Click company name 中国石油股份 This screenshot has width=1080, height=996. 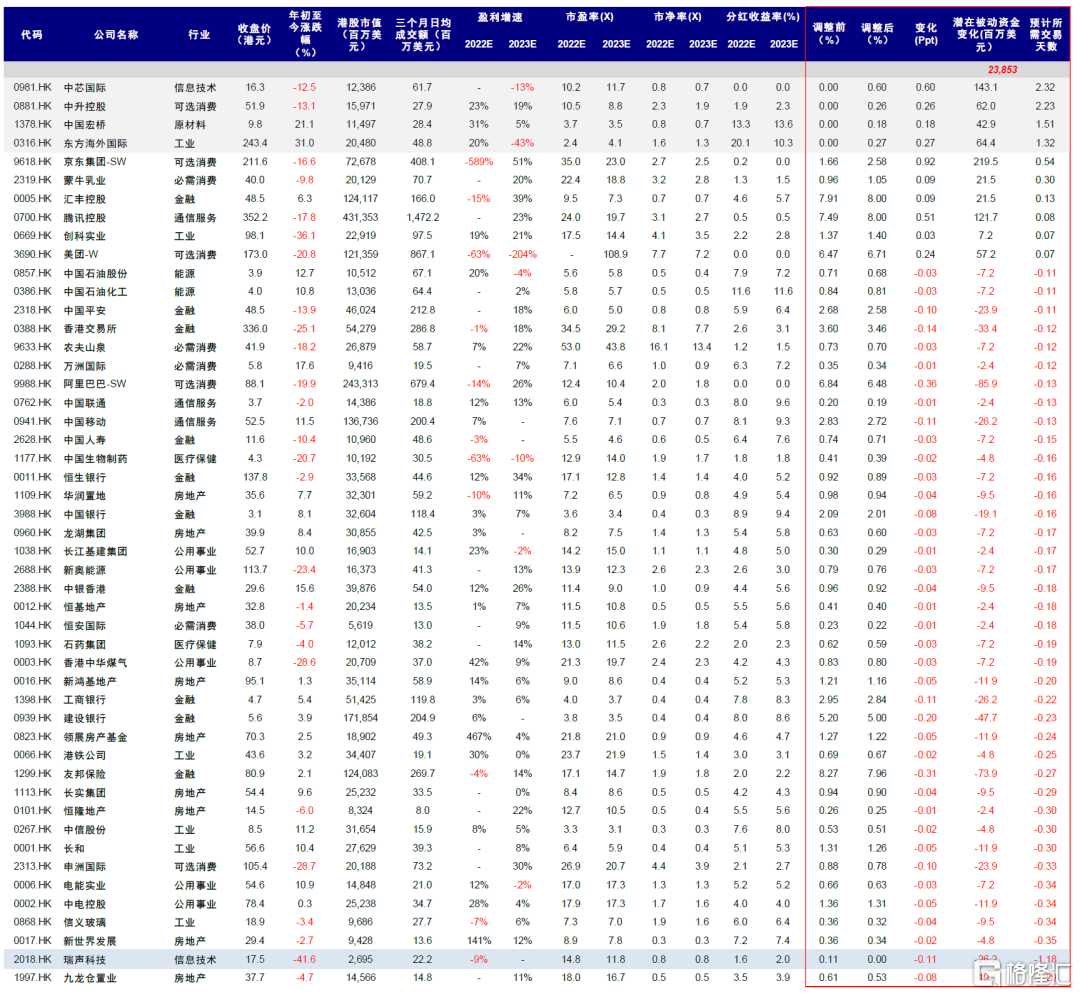click(x=95, y=273)
